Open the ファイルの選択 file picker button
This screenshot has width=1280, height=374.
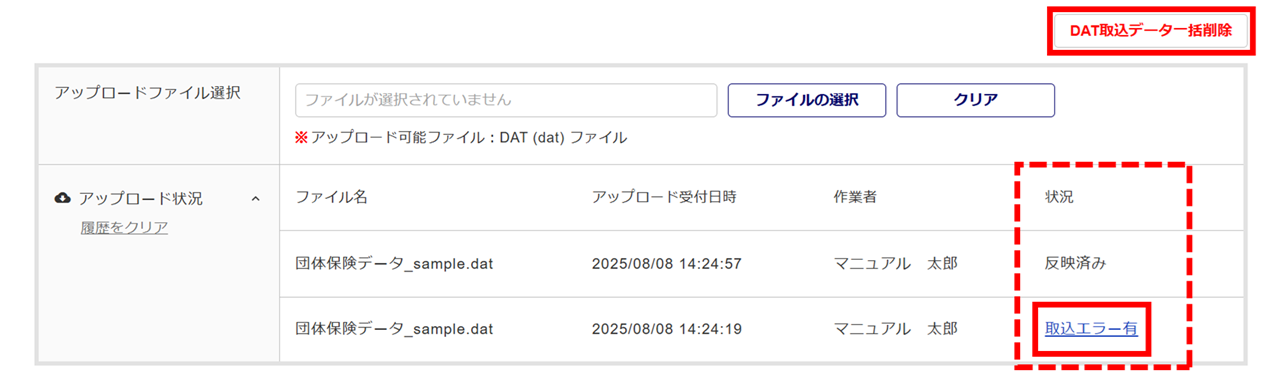pos(806,100)
